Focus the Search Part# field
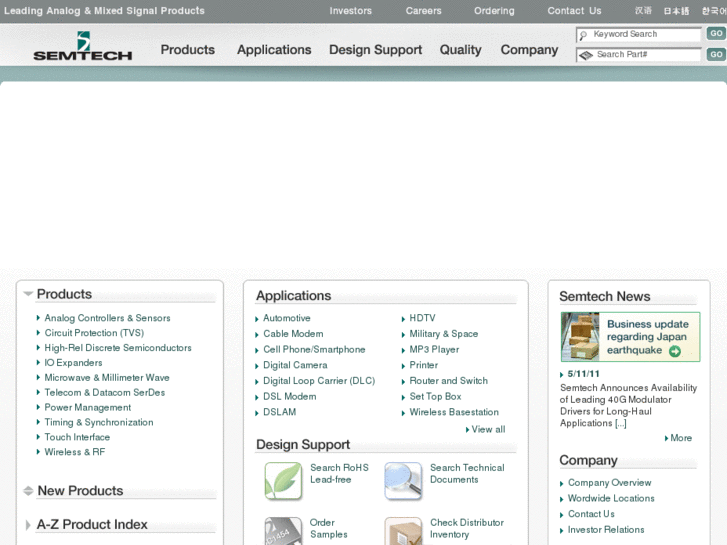Image resolution: width=727 pixels, height=545 pixels. (638, 55)
